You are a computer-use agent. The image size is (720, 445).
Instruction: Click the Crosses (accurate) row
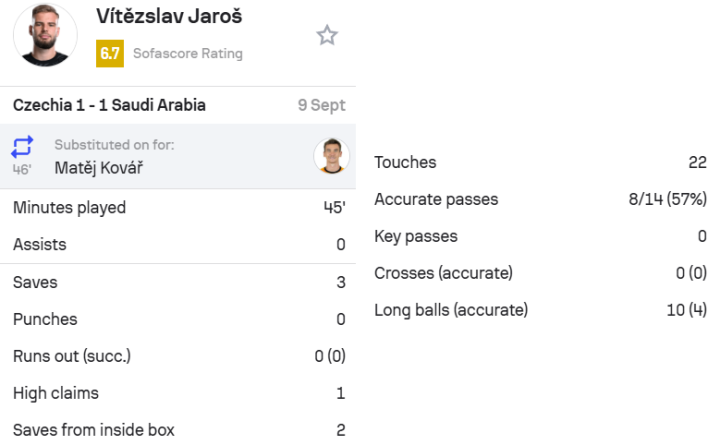point(540,273)
